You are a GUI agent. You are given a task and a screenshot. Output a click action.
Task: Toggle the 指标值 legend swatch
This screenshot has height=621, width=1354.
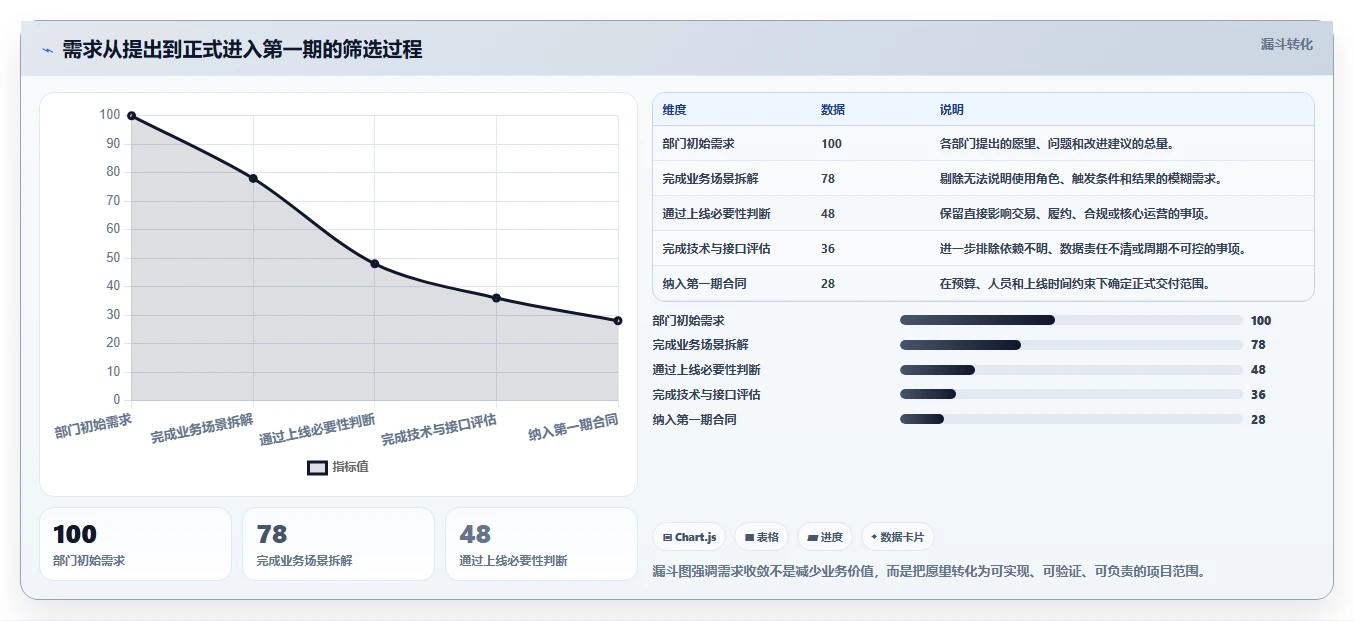pyautogui.click(x=317, y=467)
